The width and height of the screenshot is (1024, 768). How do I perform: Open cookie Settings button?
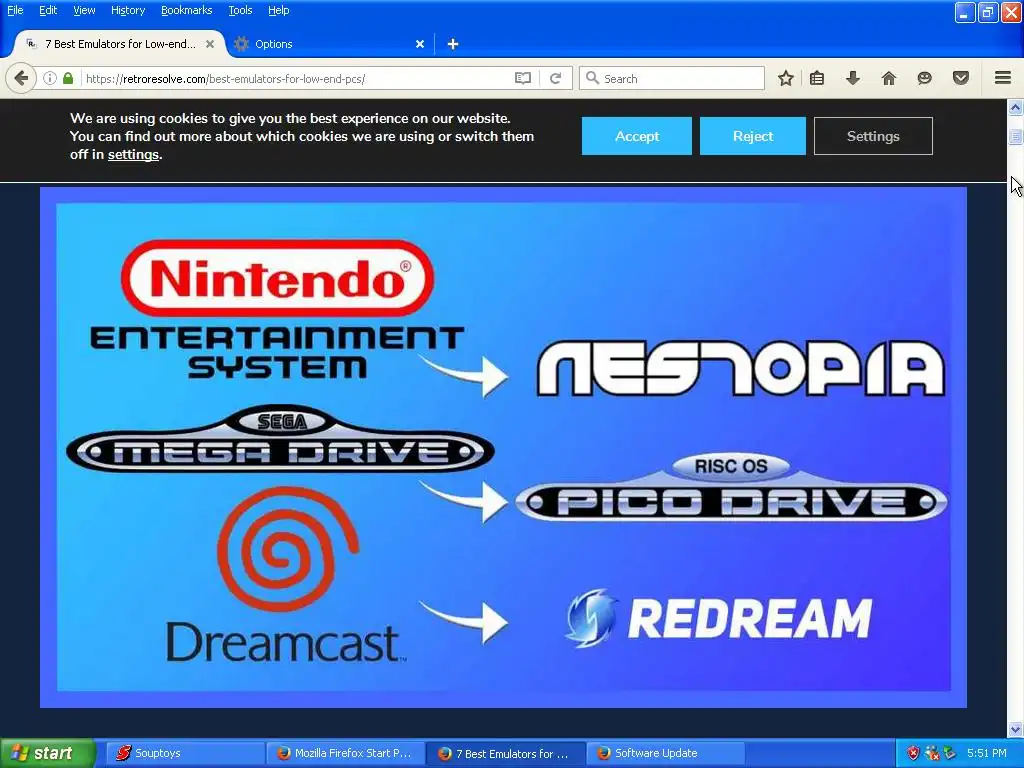coord(873,136)
